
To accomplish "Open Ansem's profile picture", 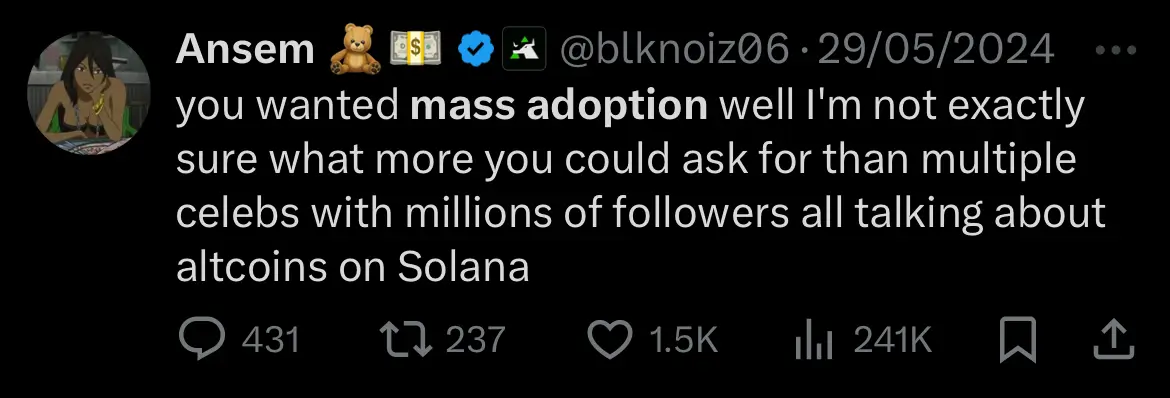I will coord(89,93).
